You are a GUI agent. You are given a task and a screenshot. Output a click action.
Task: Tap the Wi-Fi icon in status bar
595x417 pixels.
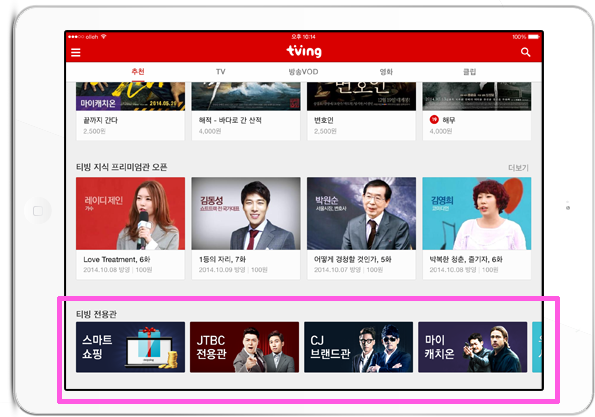tap(104, 36)
